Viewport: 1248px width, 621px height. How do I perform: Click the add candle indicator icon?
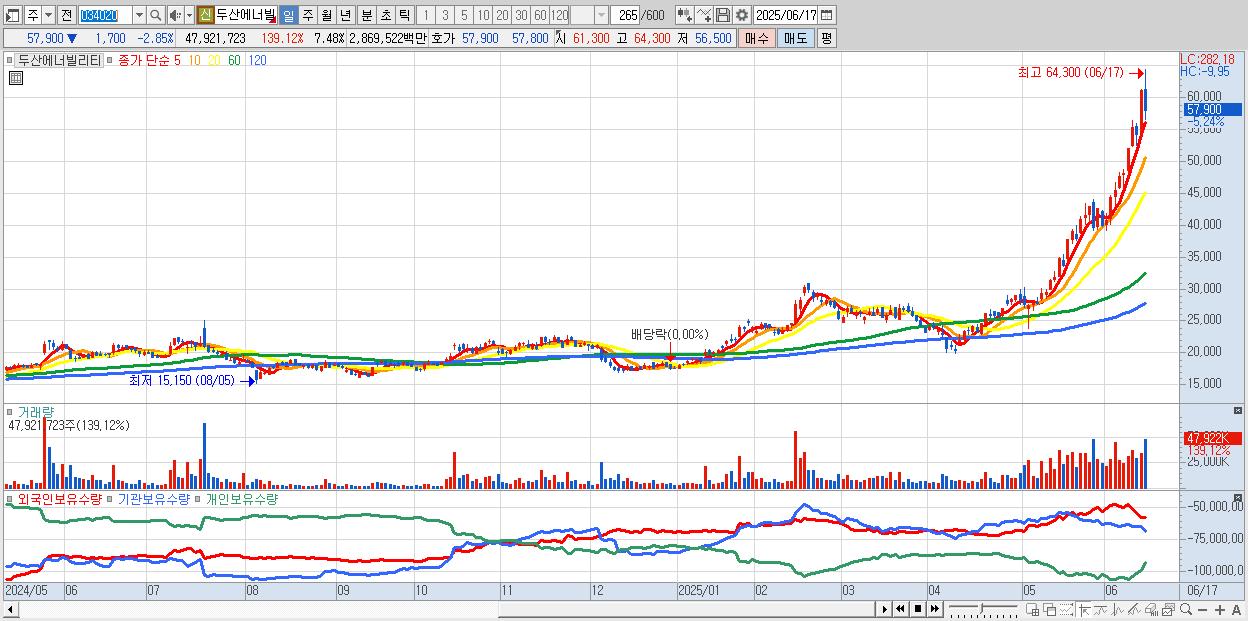[x=685, y=15]
